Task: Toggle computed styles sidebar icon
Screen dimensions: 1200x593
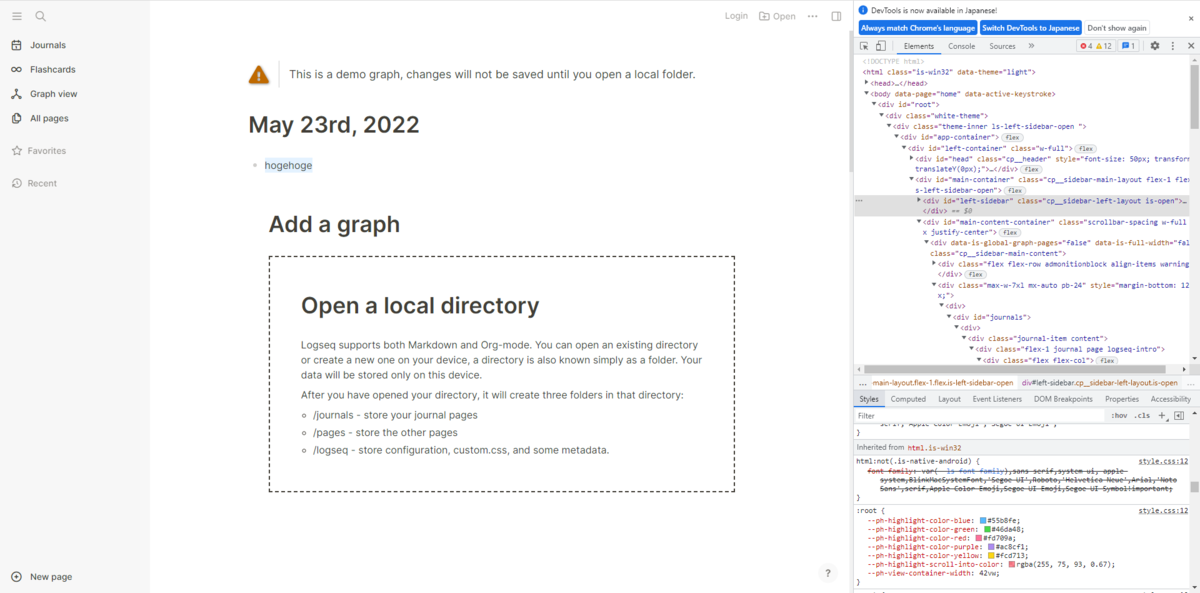Action: (x=1179, y=415)
